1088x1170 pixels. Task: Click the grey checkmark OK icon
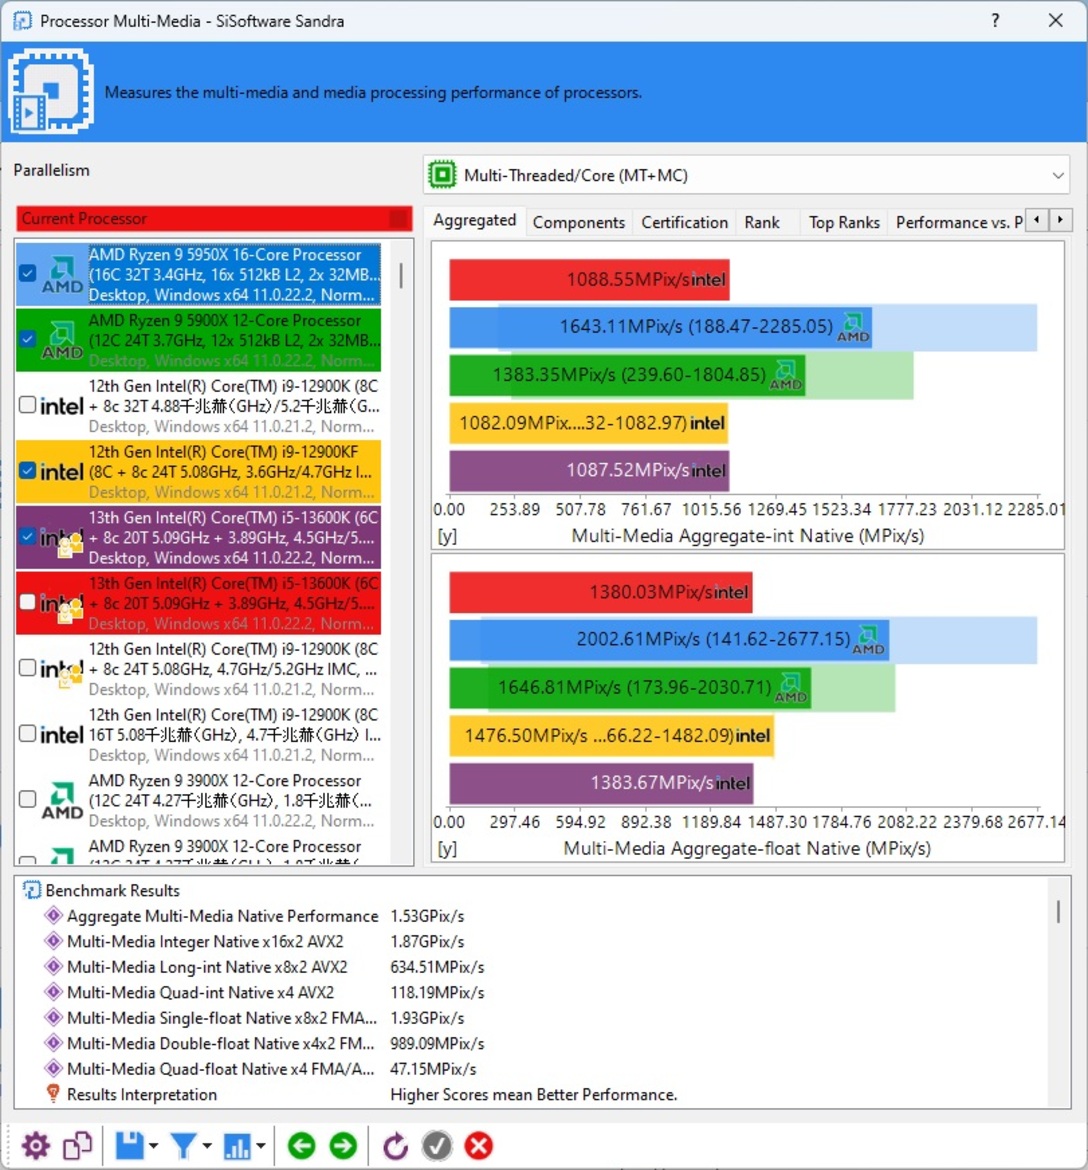437,1146
